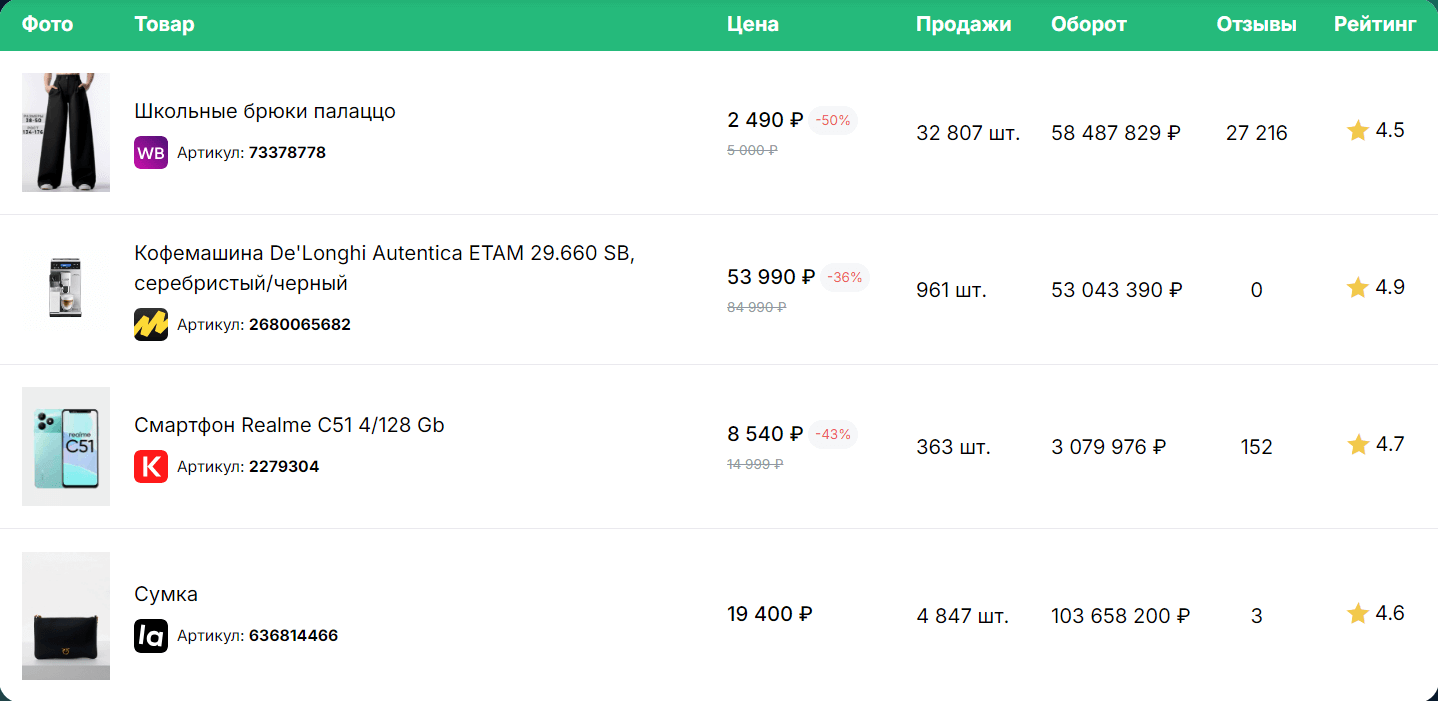Image resolution: width=1438 pixels, height=701 pixels.
Task: Click the -50% discount badge
Action: point(832,120)
